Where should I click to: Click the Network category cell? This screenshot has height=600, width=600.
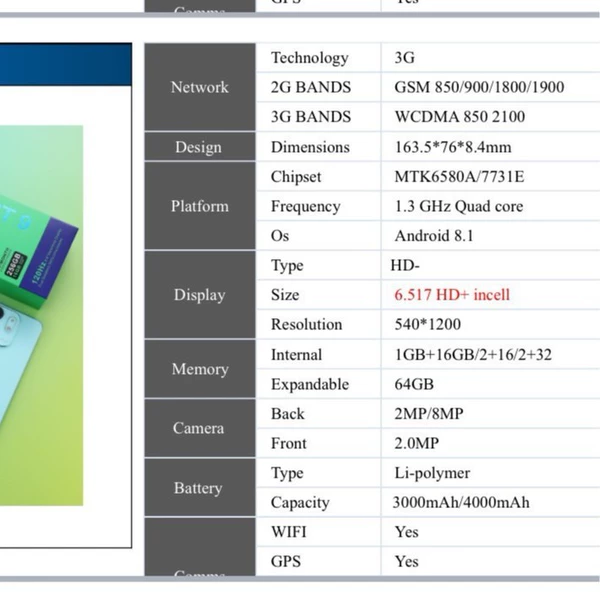[x=200, y=87]
